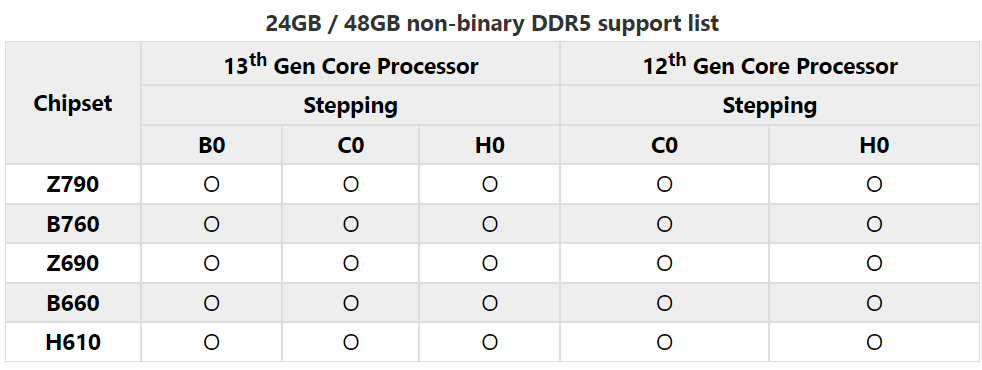Click the Z790 13th Gen B0 circle
Screen dimensions: 982x370
coord(212,184)
